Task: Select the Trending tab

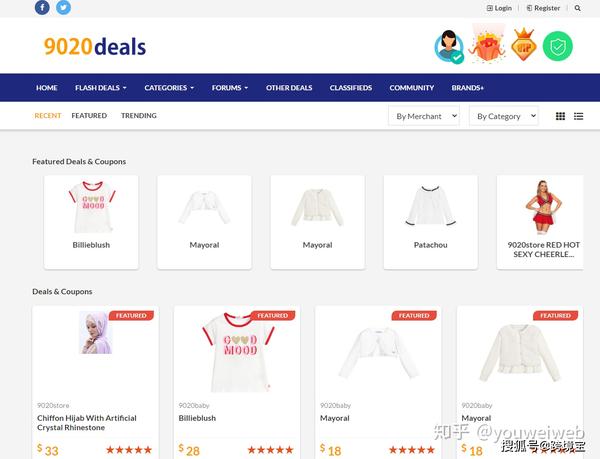Action: (139, 116)
